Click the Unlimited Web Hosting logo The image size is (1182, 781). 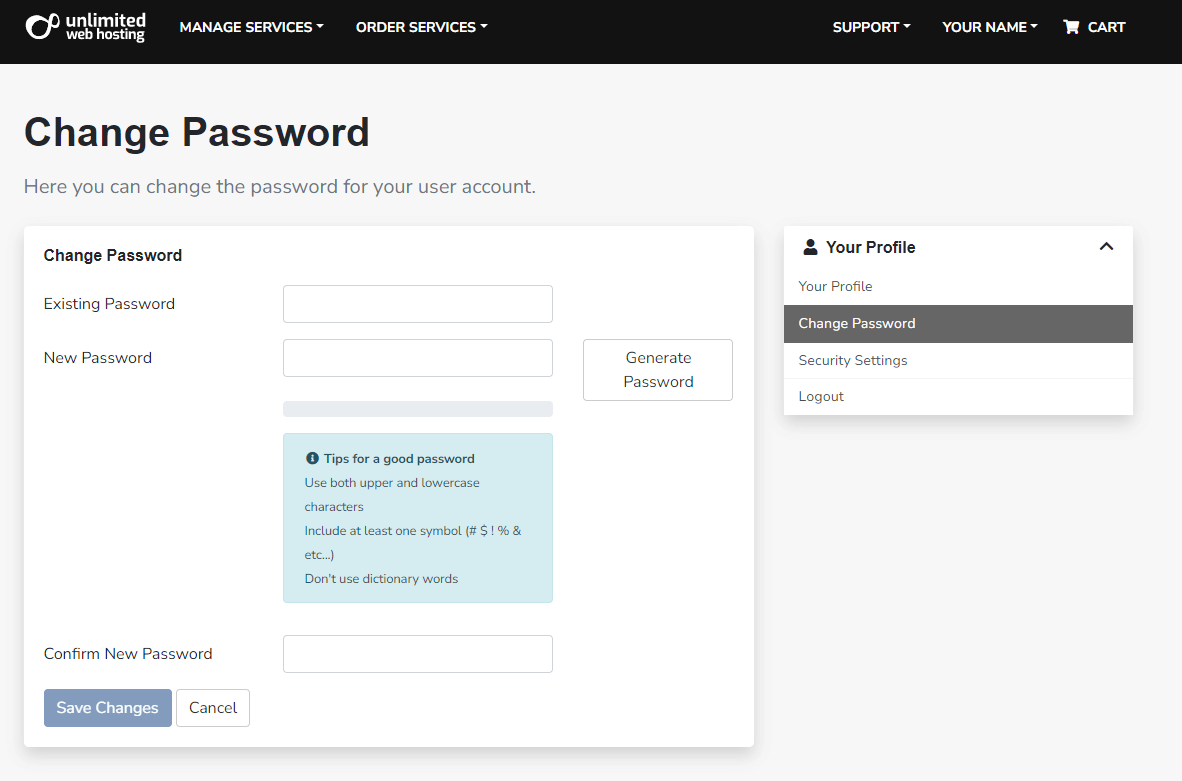click(x=85, y=27)
